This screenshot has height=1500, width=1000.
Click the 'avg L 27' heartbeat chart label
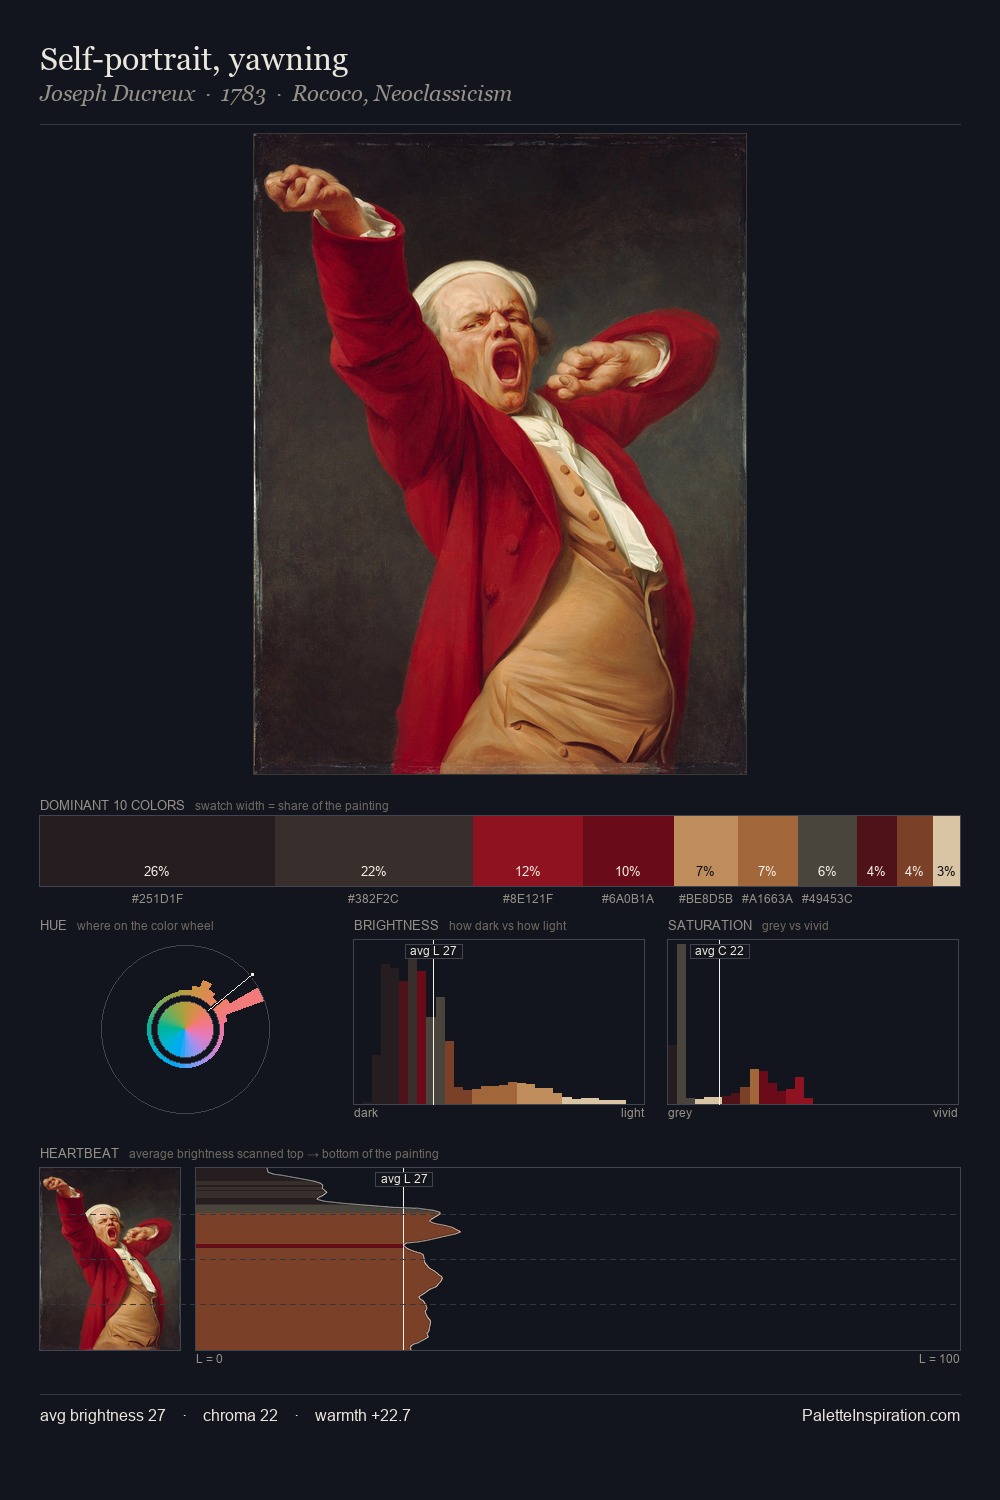click(x=404, y=1178)
